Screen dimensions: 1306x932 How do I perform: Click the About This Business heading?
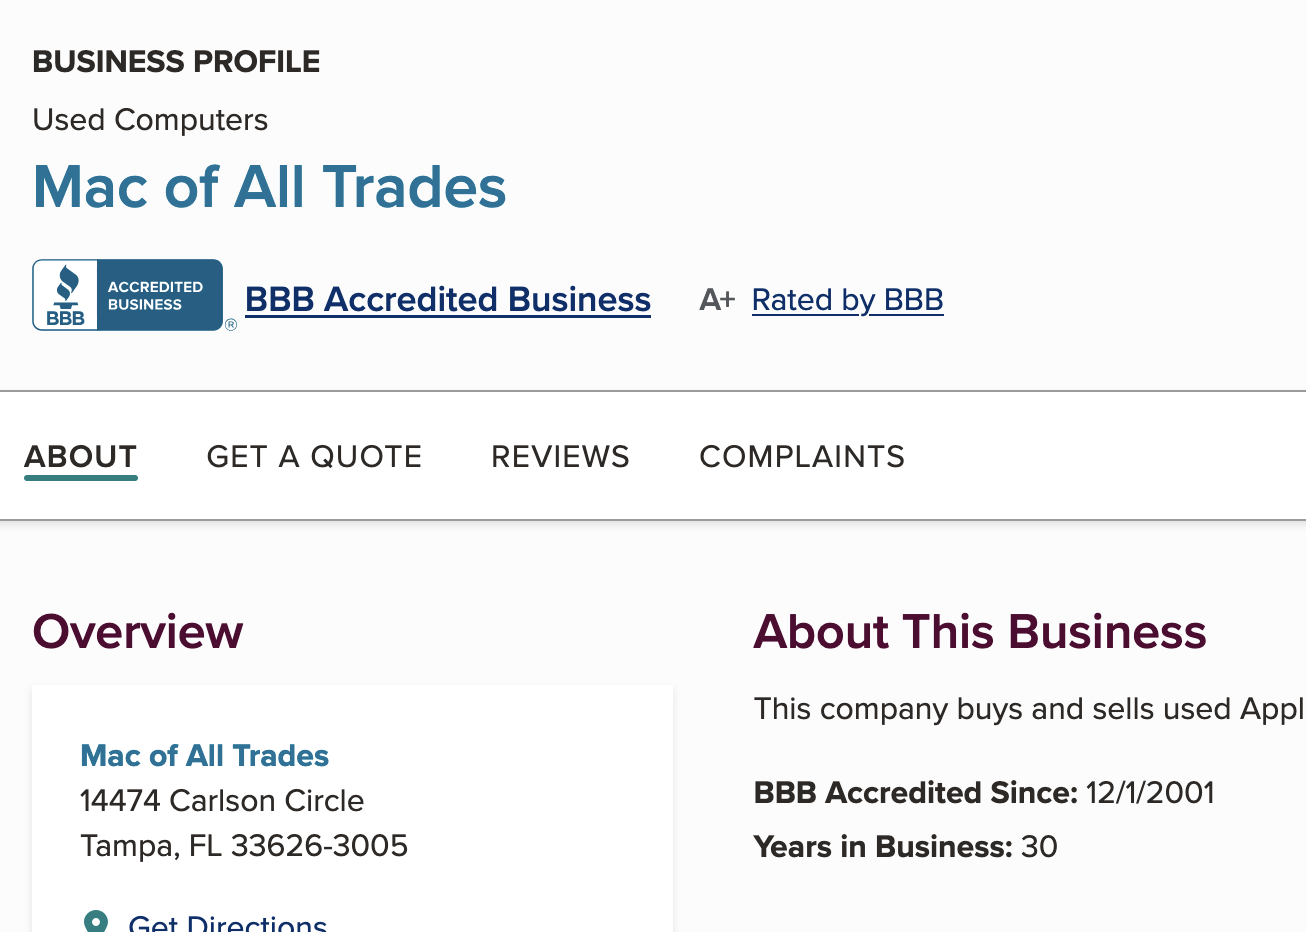(980, 632)
